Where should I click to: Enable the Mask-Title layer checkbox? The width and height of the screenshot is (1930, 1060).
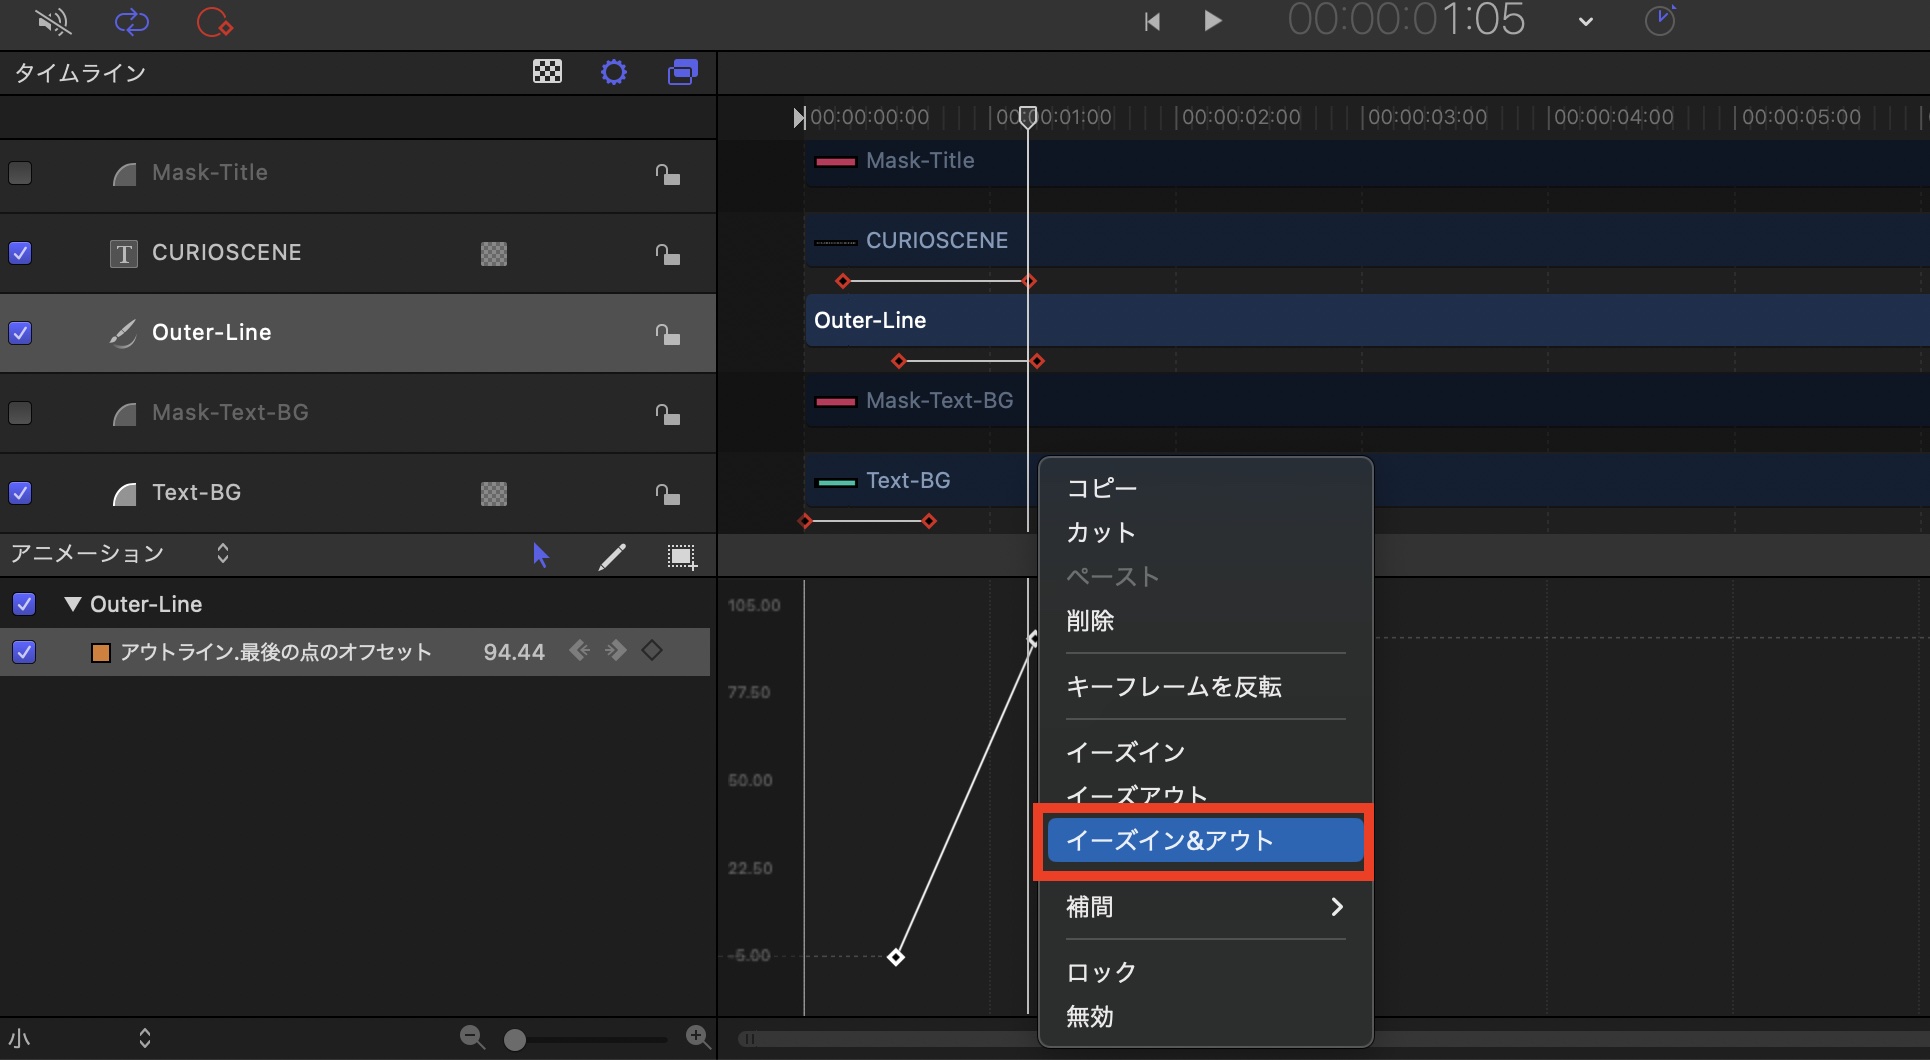(20, 173)
